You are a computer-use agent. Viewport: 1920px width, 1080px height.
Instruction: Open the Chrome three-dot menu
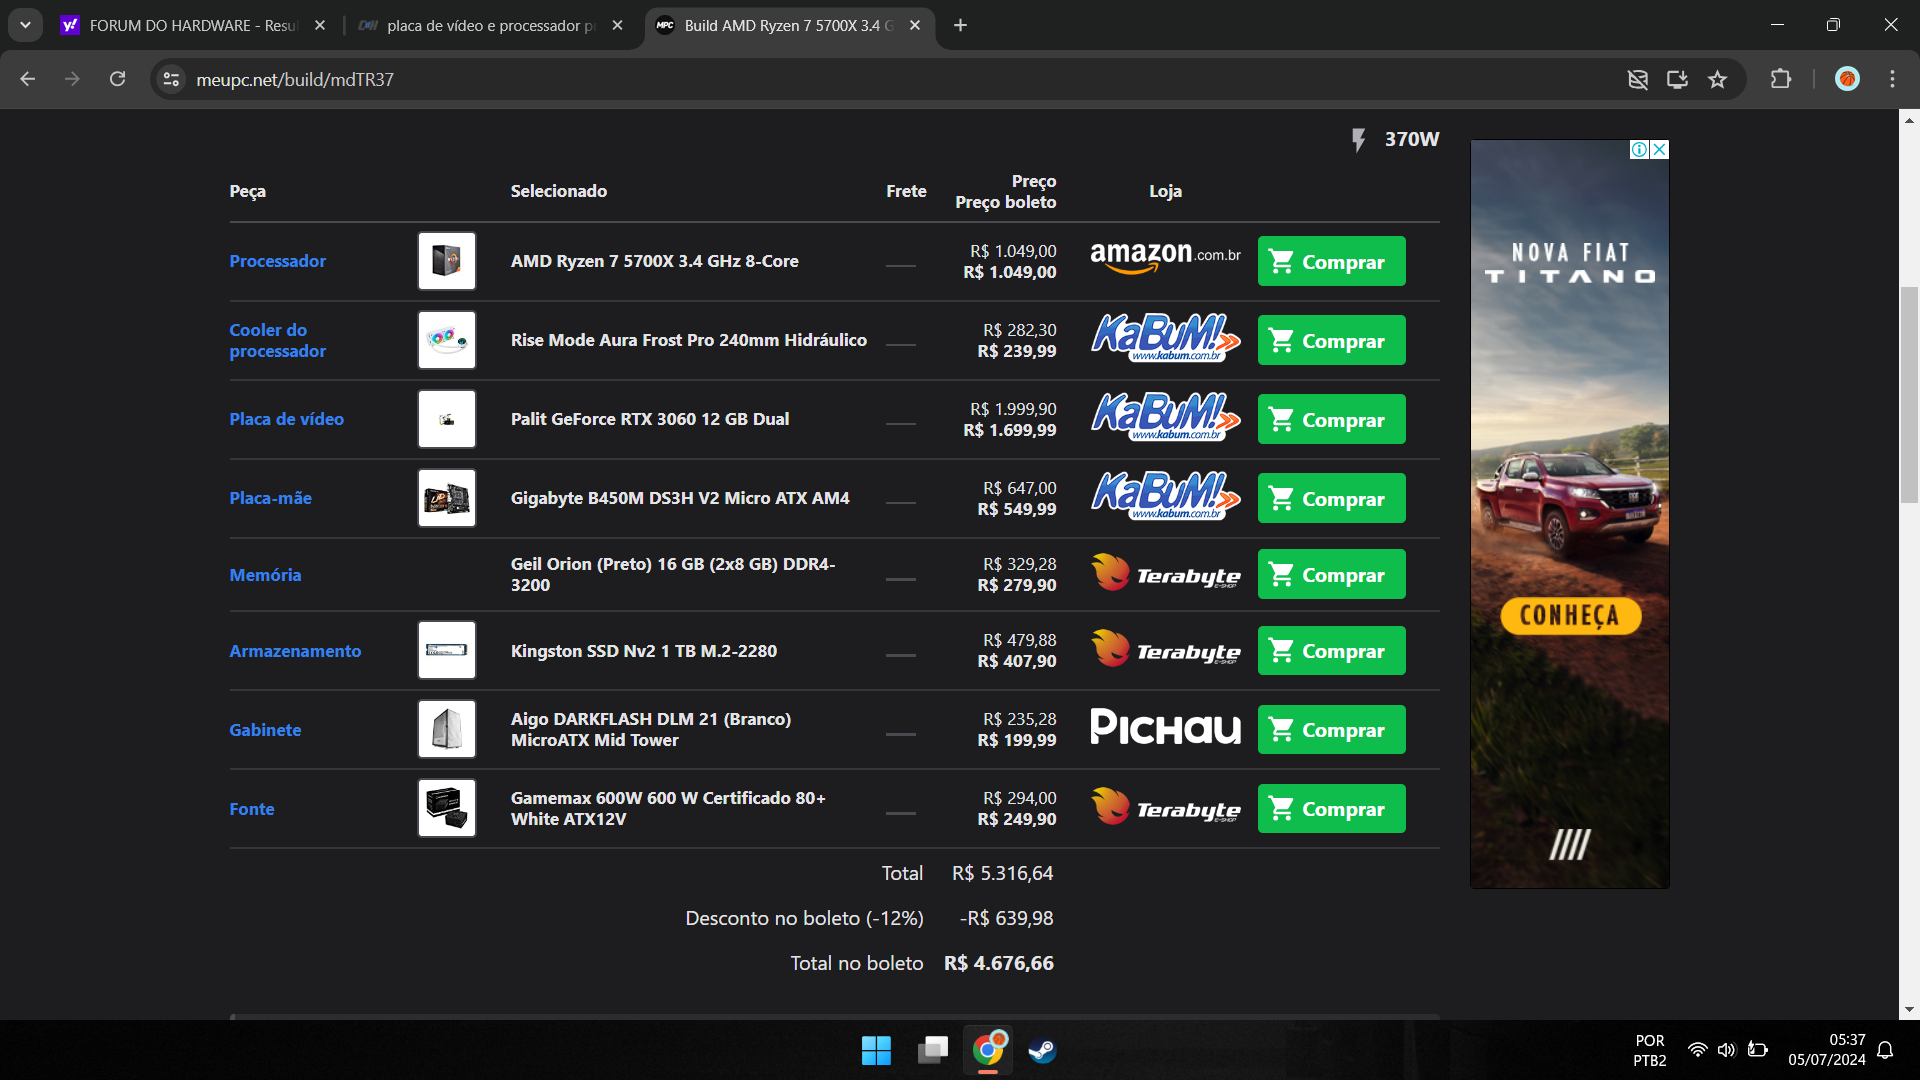[1892, 79]
